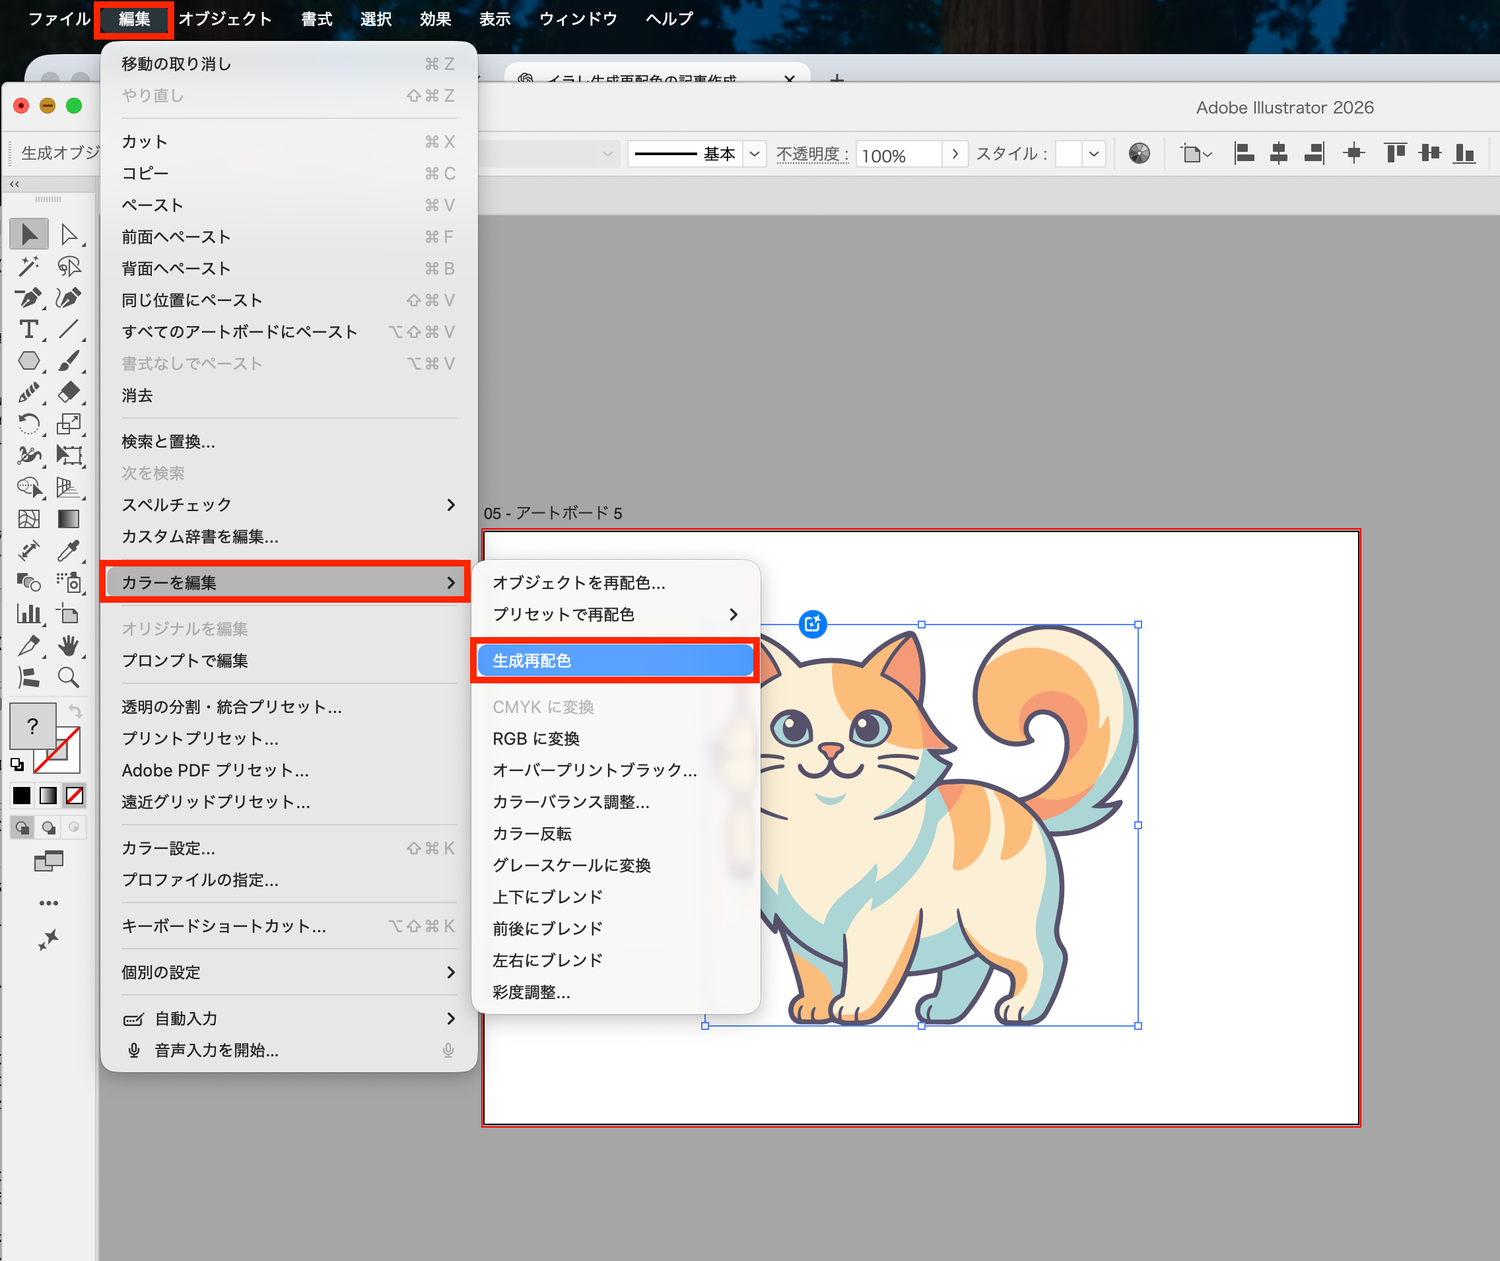Viewport: 1500px width, 1261px height.
Task: Open the スタイル dropdown
Action: (1094, 154)
